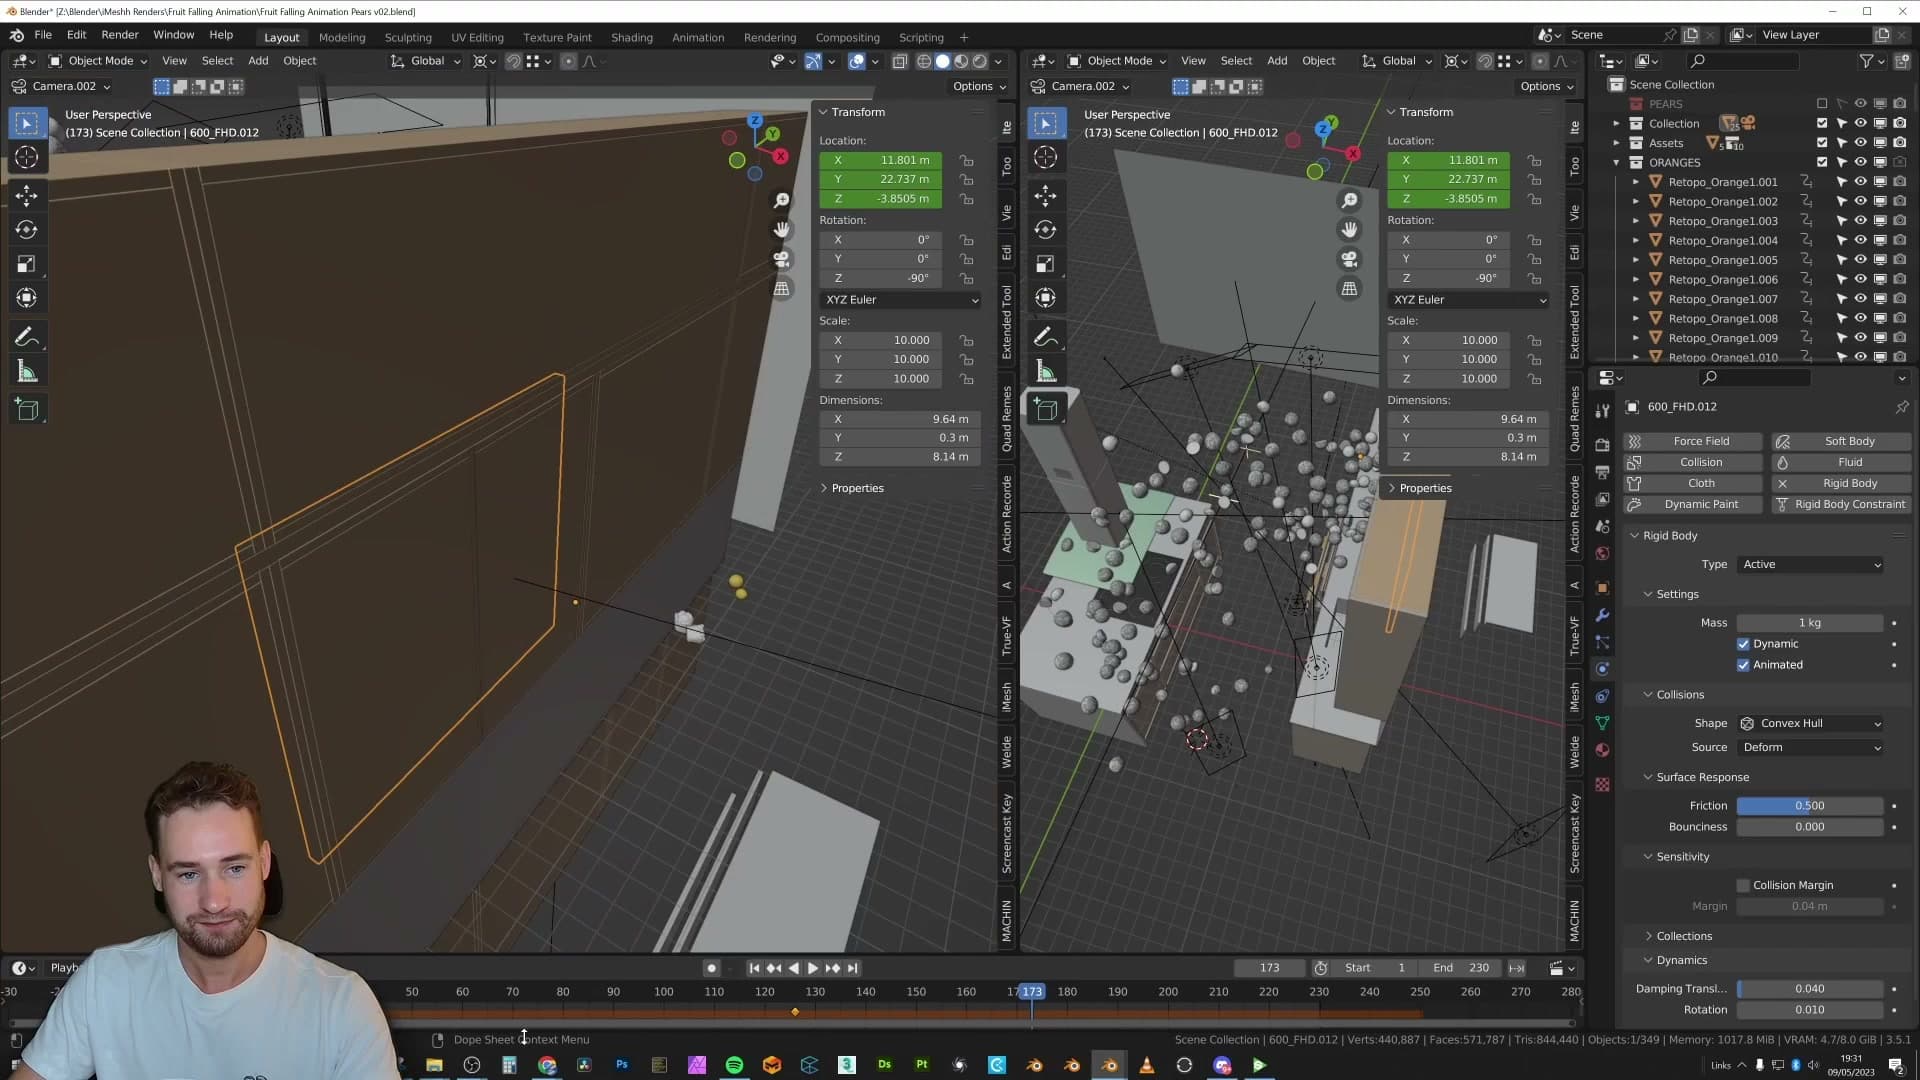The height and width of the screenshot is (1080, 1920).
Task: Switch to the Modeling workspace tab
Action: [x=342, y=37]
